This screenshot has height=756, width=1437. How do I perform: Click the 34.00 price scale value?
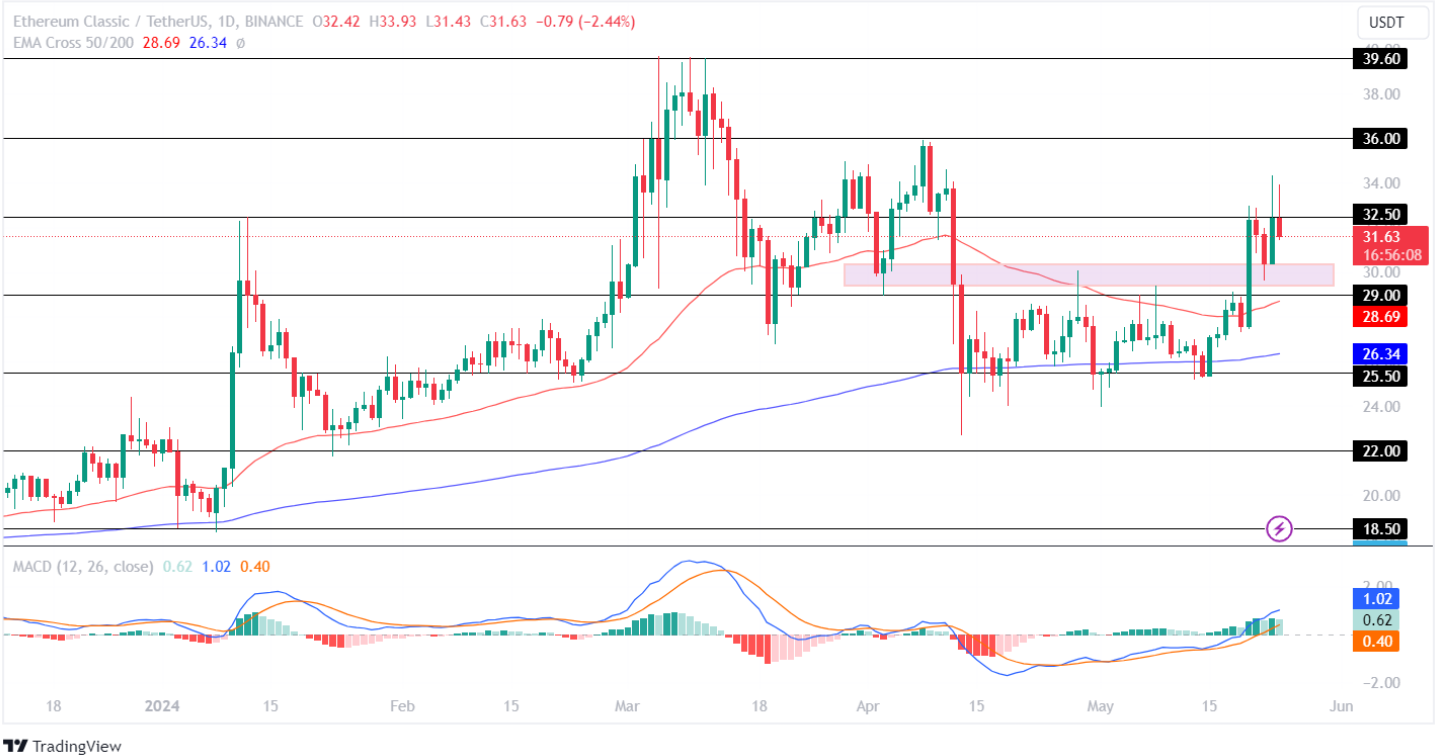1380,183
